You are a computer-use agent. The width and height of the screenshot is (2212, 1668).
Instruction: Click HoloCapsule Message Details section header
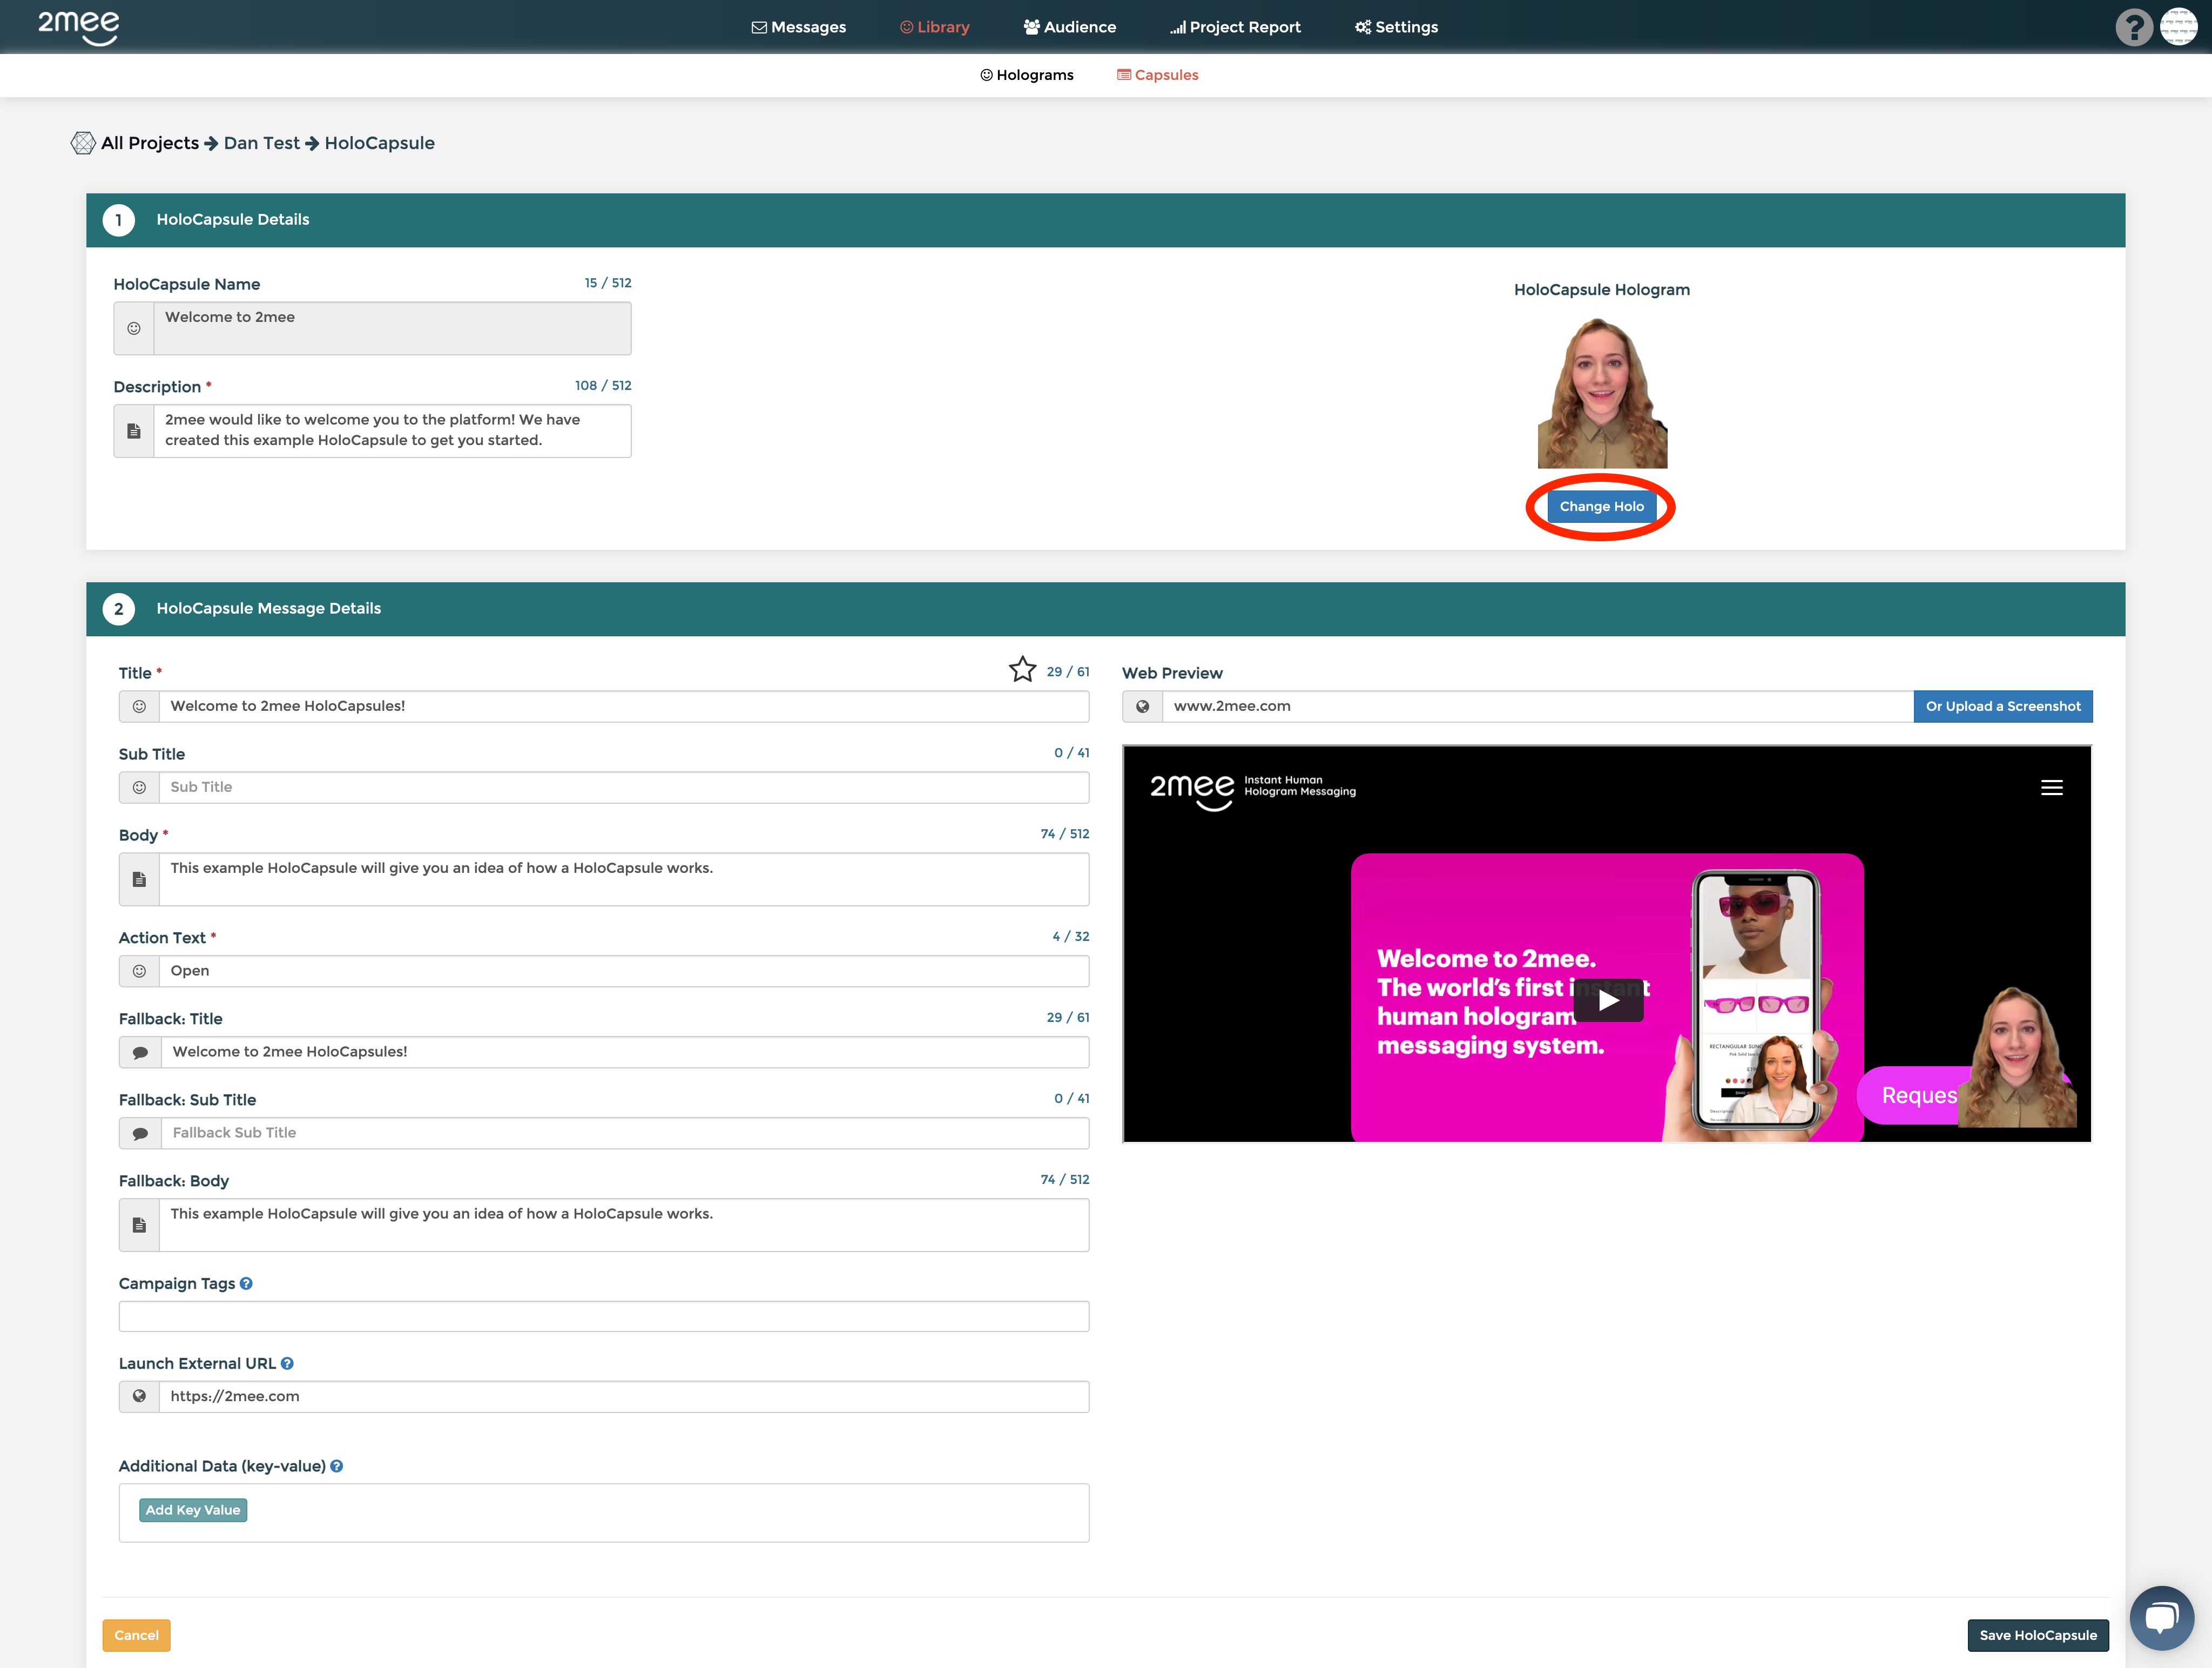pyautogui.click(x=1105, y=609)
